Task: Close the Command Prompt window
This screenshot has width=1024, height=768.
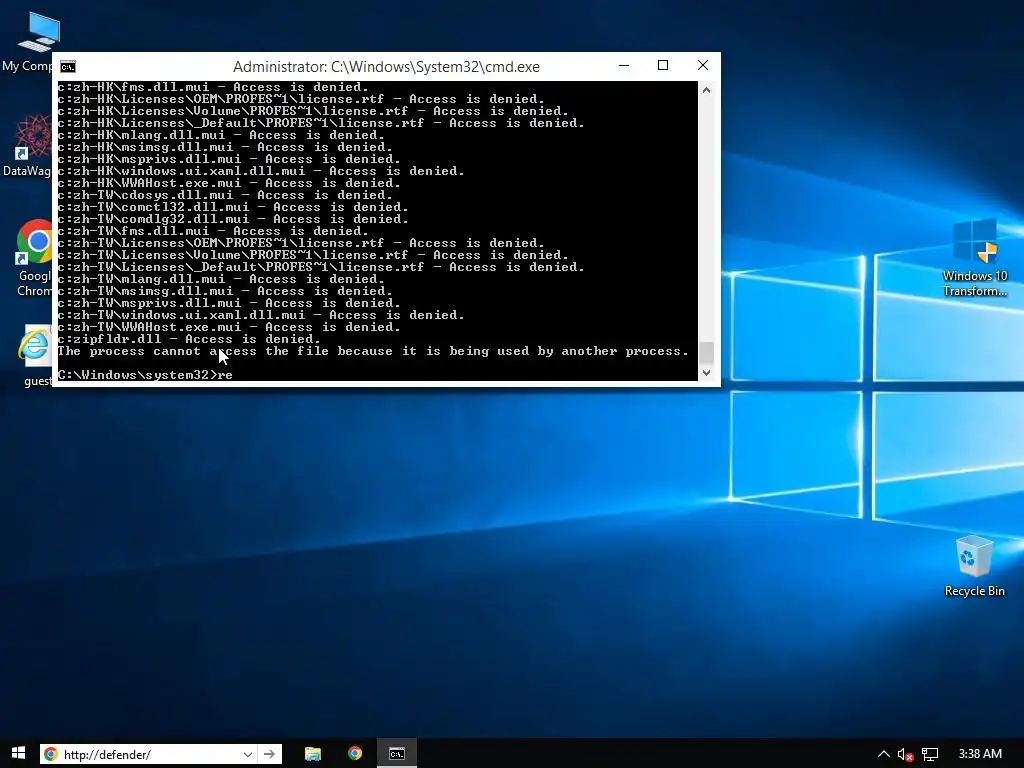Action: (x=703, y=65)
